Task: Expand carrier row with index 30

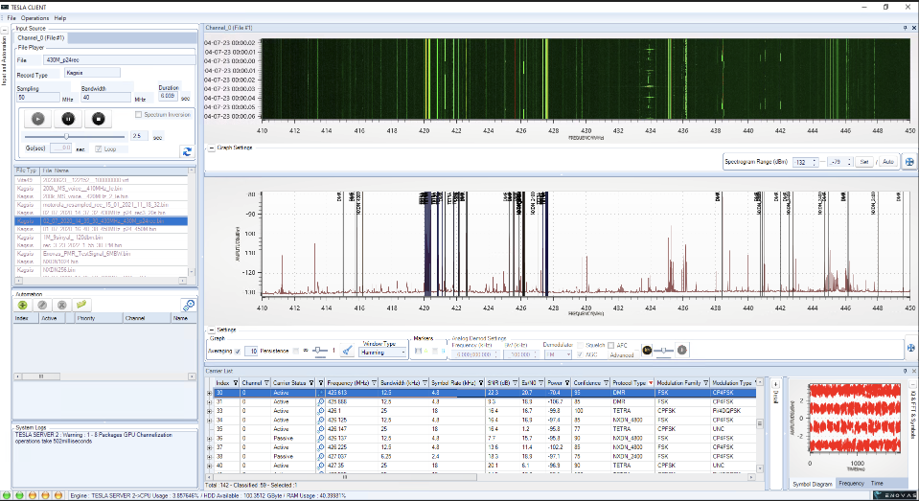Action: [x=209, y=394]
